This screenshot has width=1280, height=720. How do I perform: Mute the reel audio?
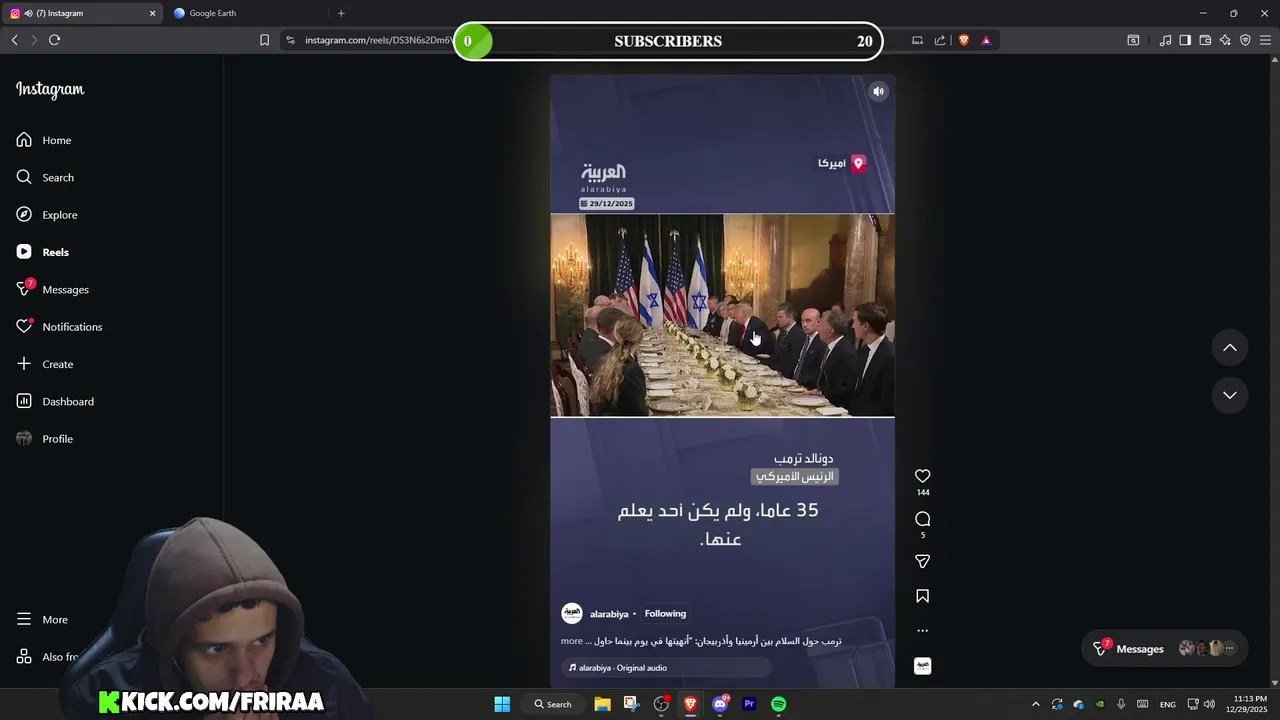(878, 91)
